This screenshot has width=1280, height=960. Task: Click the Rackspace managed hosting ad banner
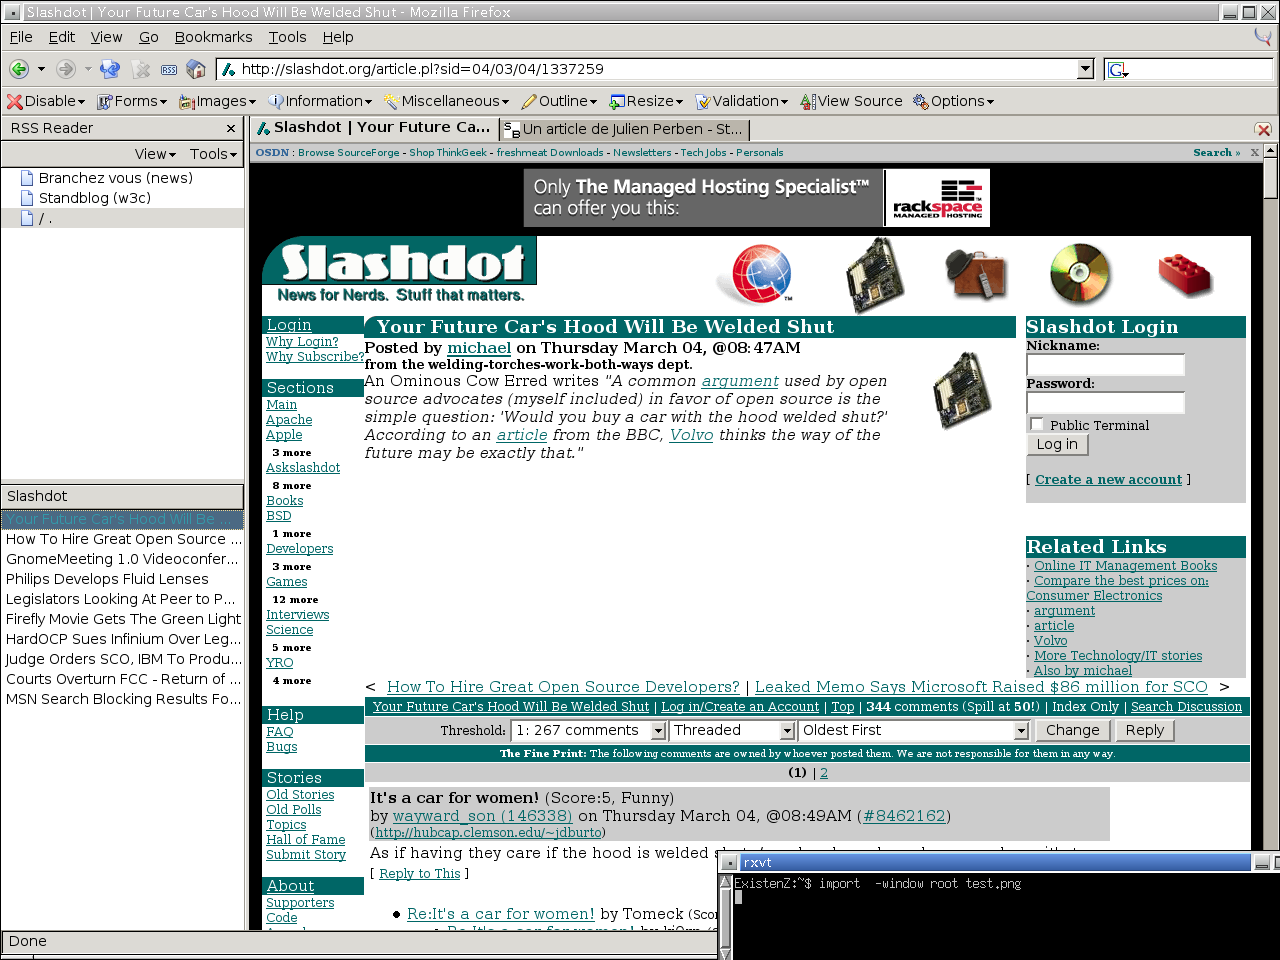pyautogui.click(x=756, y=197)
